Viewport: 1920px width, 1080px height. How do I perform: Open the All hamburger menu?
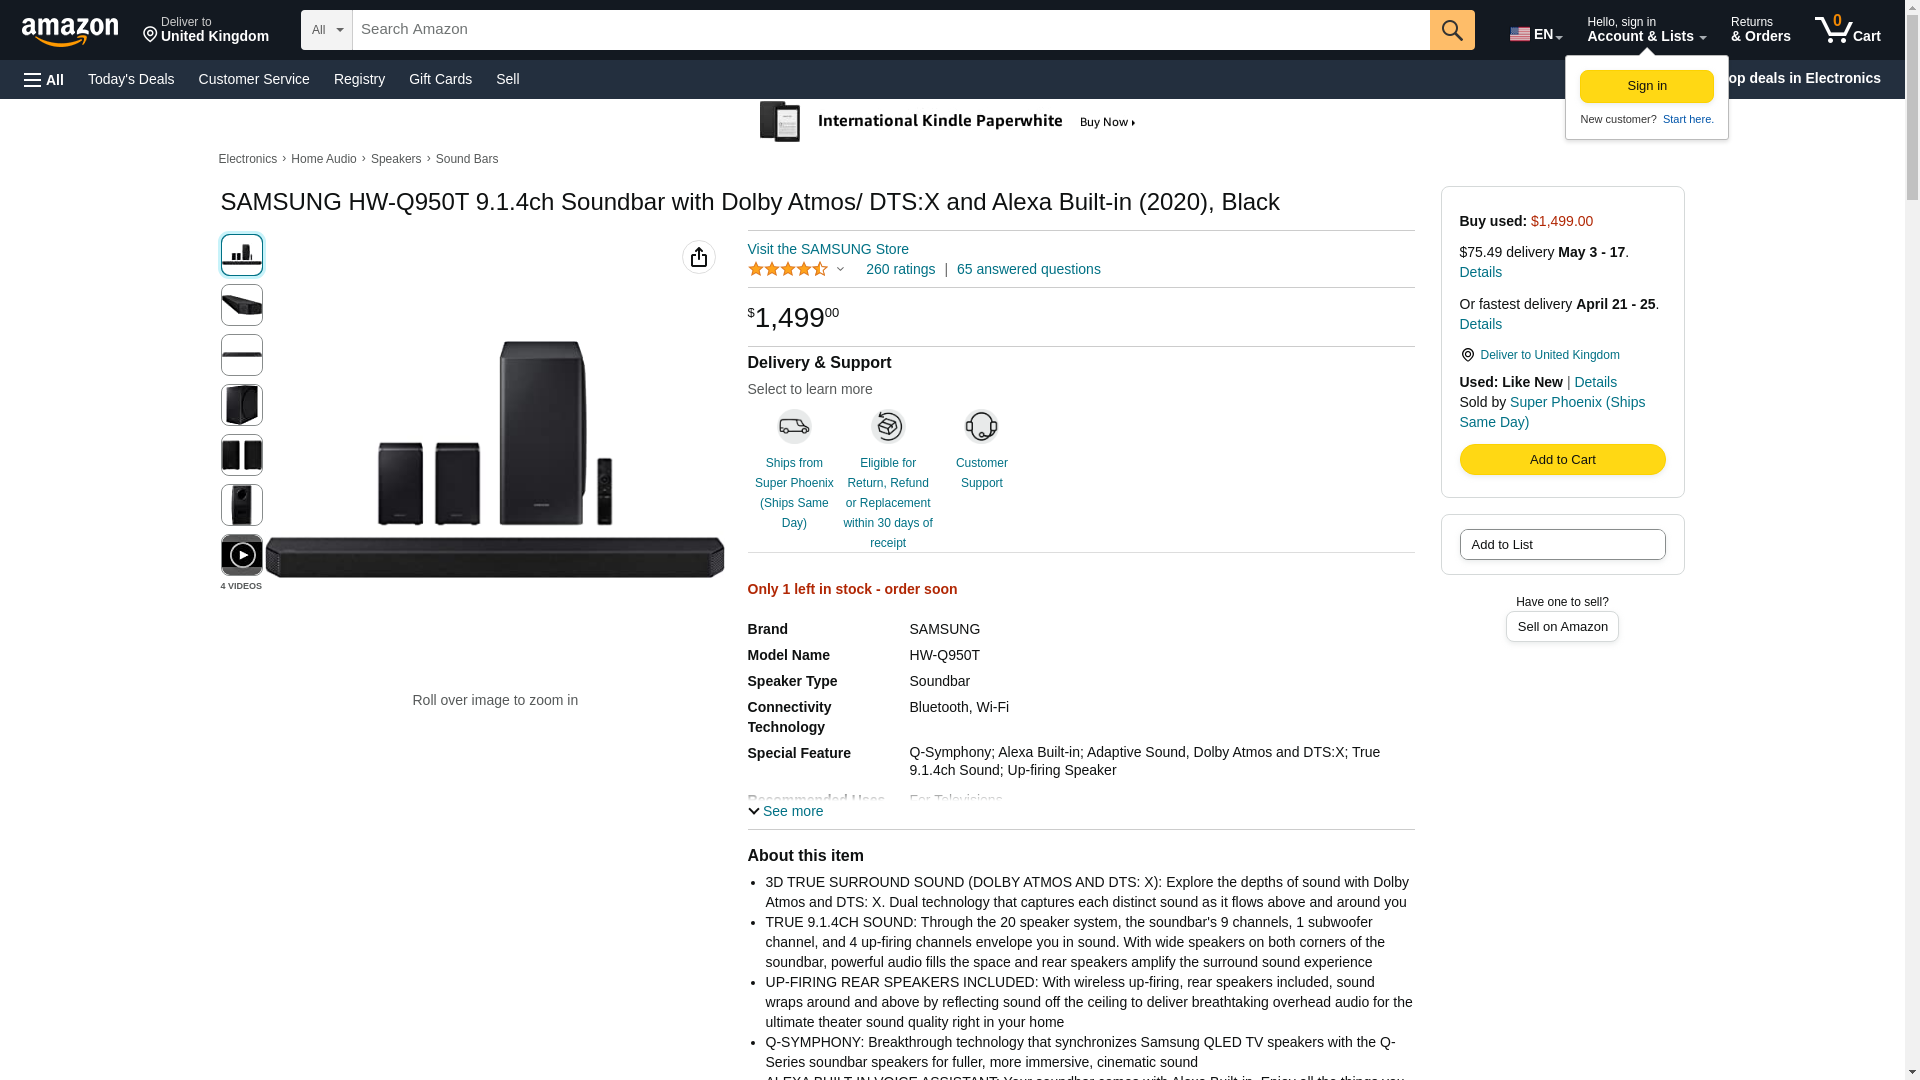click(x=44, y=79)
